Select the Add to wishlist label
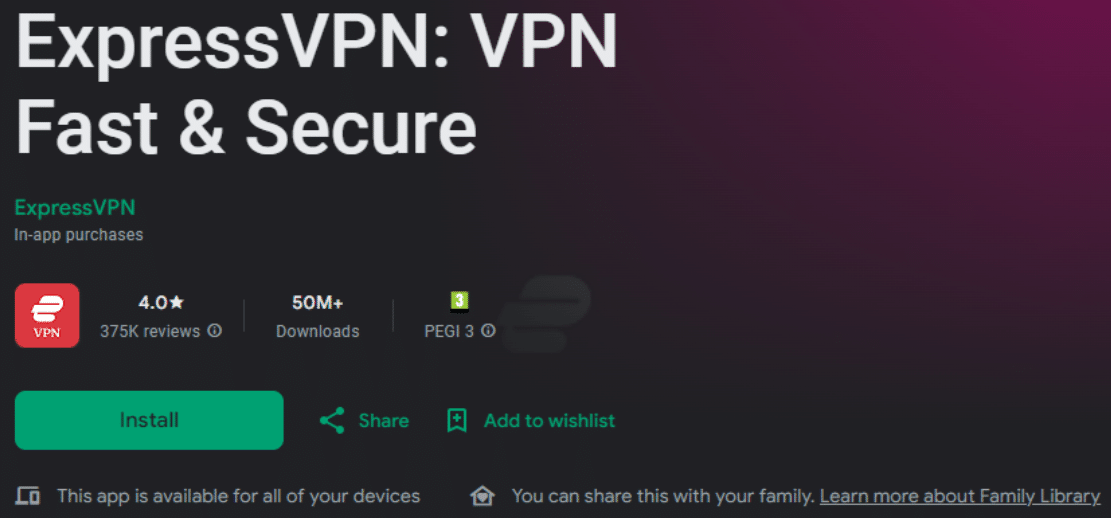 coord(549,421)
